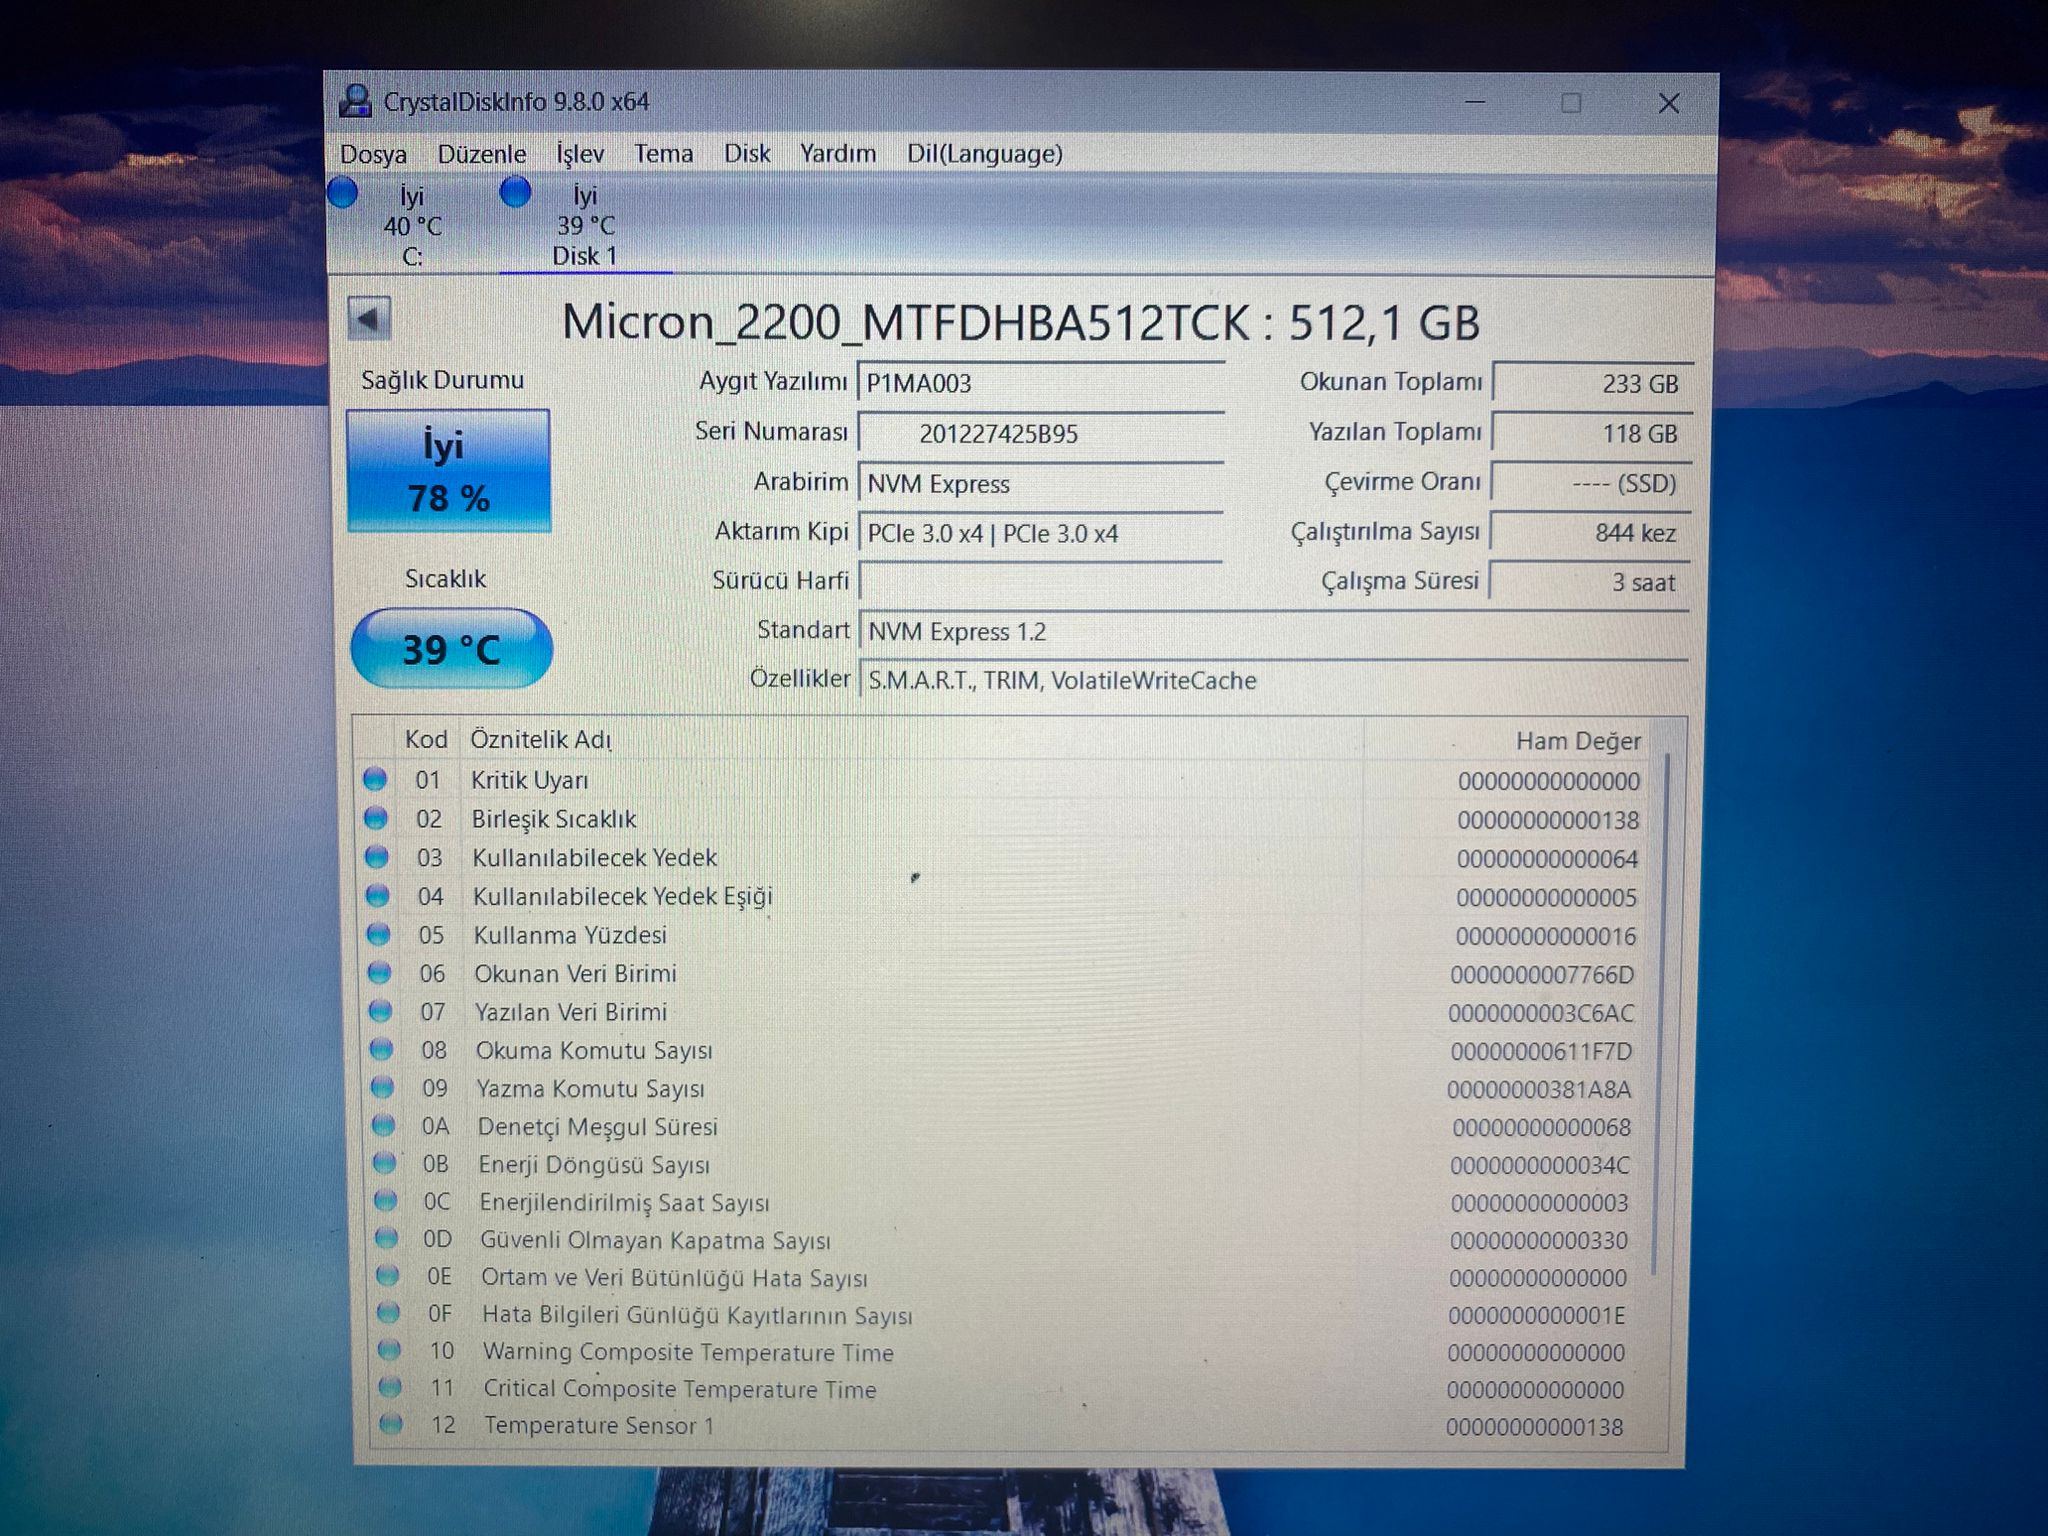The width and height of the screenshot is (2048, 1536).
Task: Select the Disk 1 status indicator
Action: [x=516, y=191]
